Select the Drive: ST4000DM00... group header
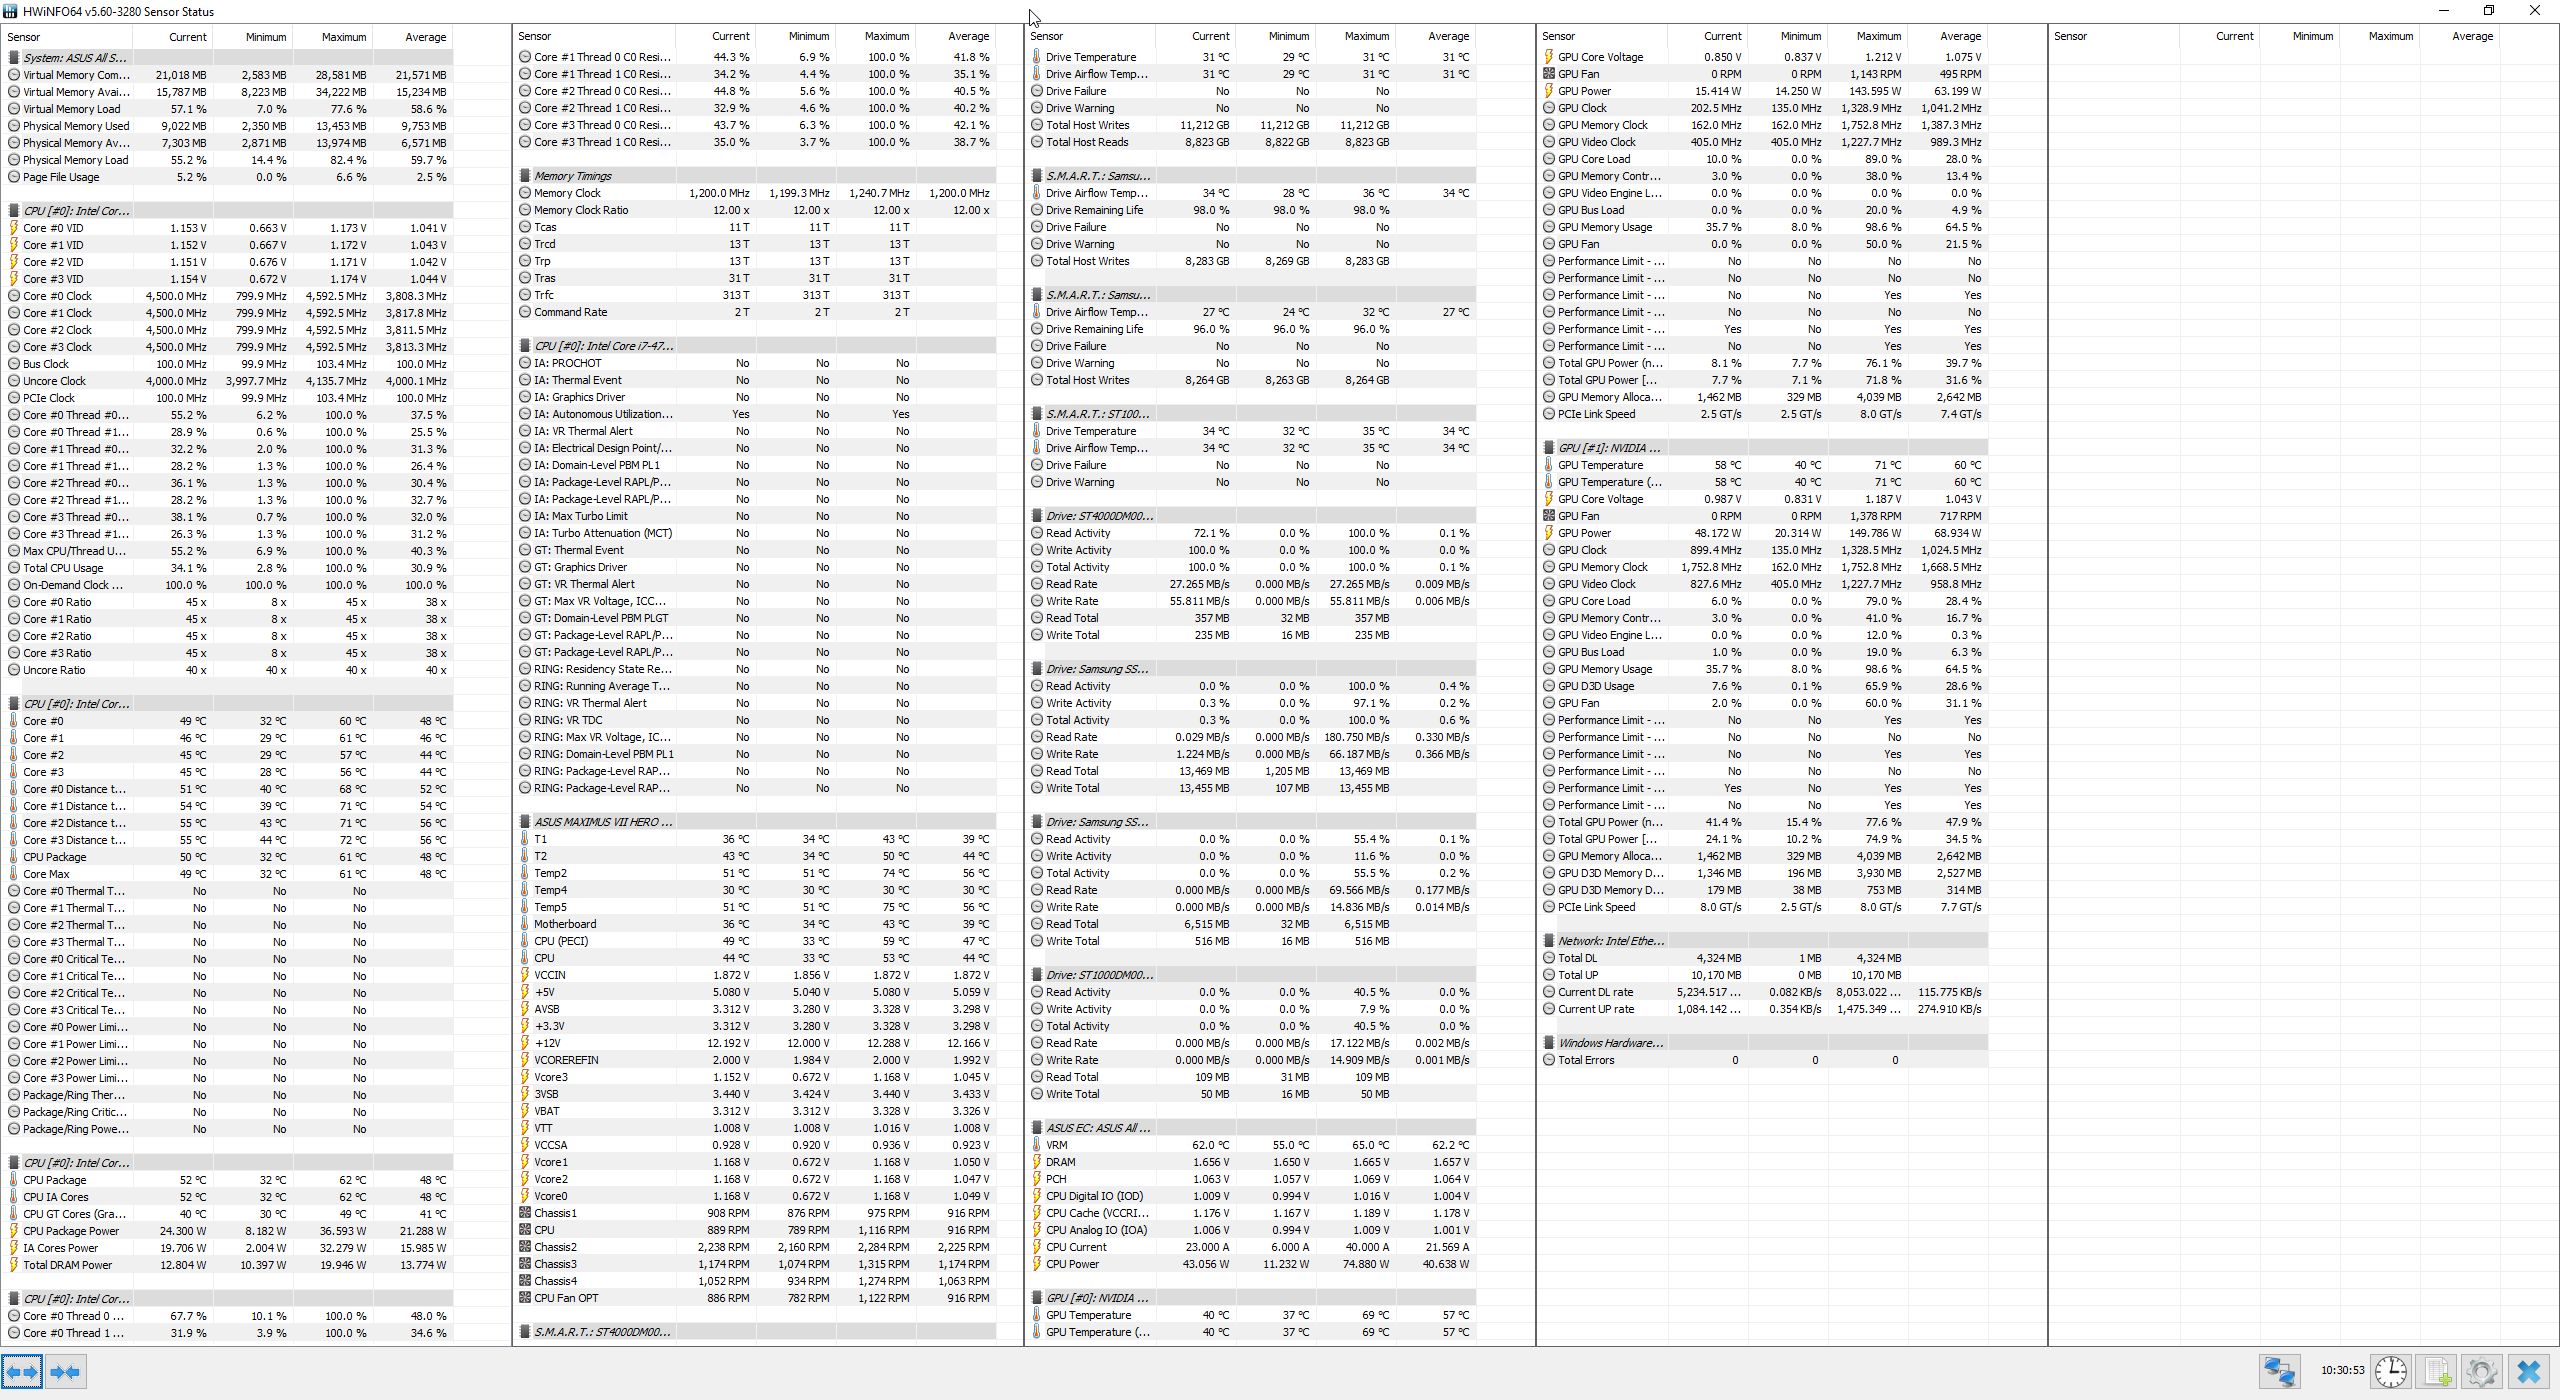The width and height of the screenshot is (2560, 1400). click(x=1252, y=516)
